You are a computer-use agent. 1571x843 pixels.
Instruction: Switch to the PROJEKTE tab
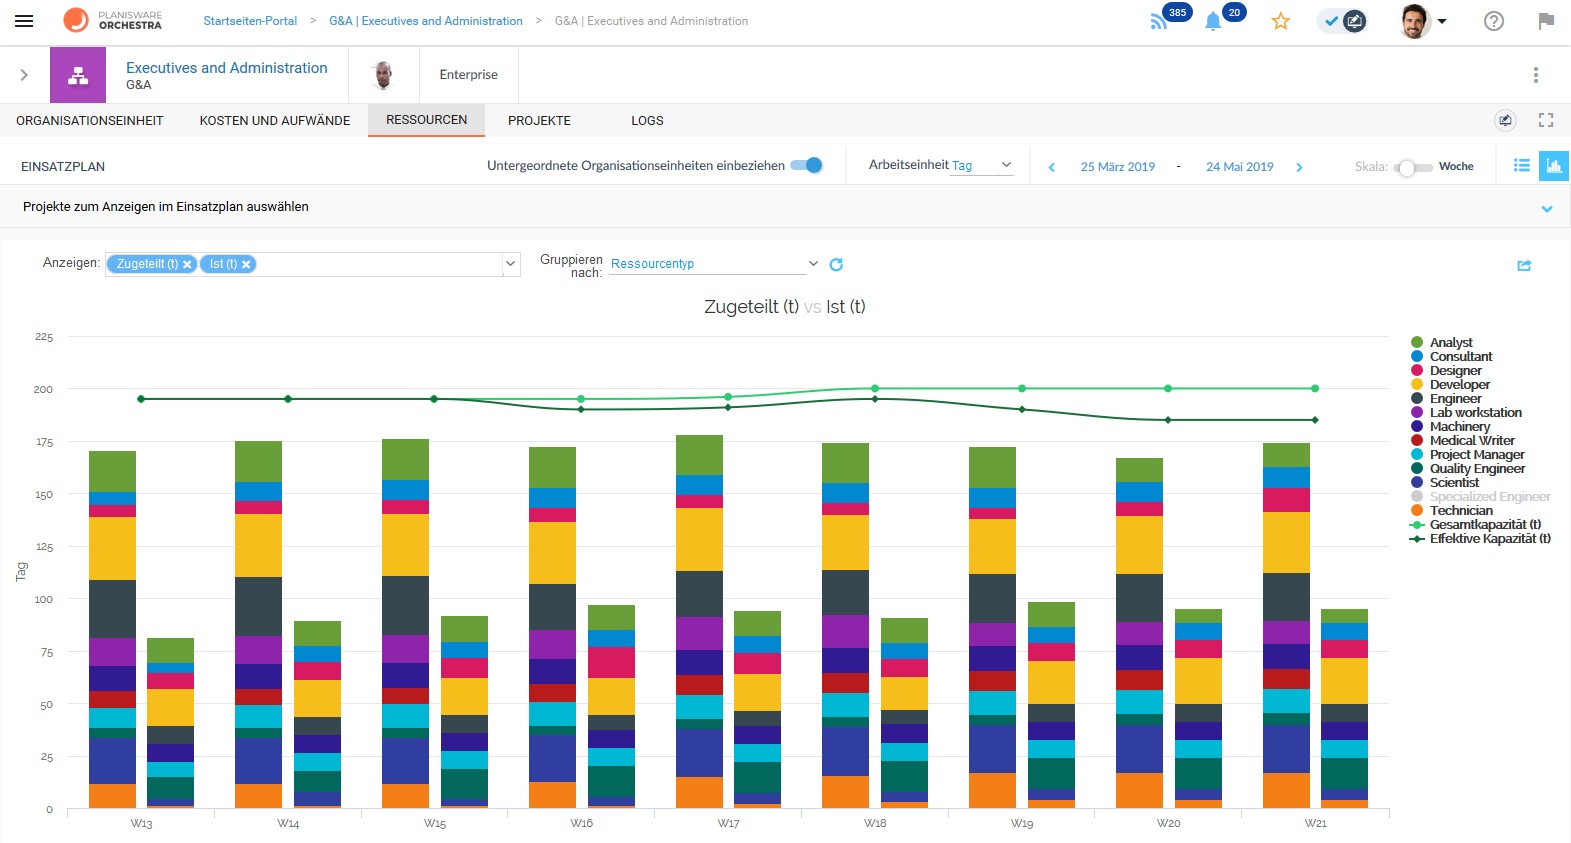click(539, 121)
